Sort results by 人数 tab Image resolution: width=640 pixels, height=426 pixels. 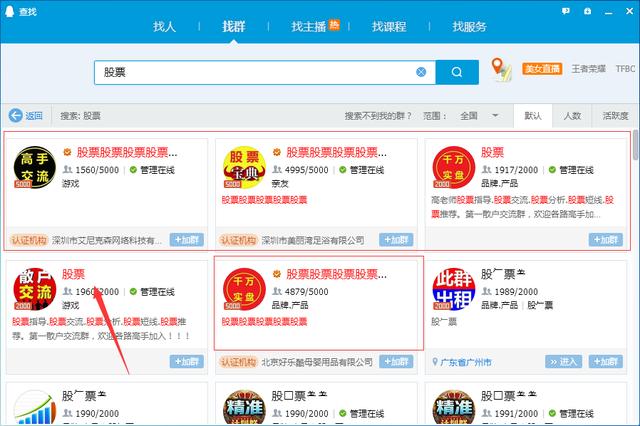coord(572,116)
